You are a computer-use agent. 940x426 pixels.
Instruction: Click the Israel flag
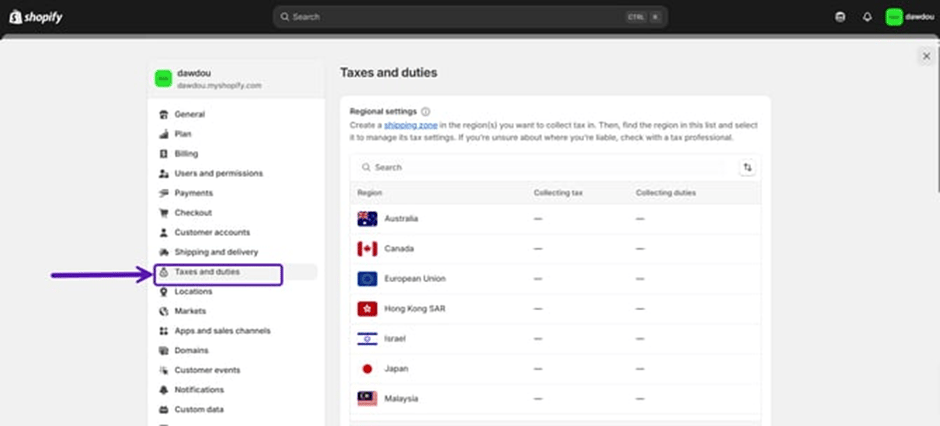click(x=367, y=339)
